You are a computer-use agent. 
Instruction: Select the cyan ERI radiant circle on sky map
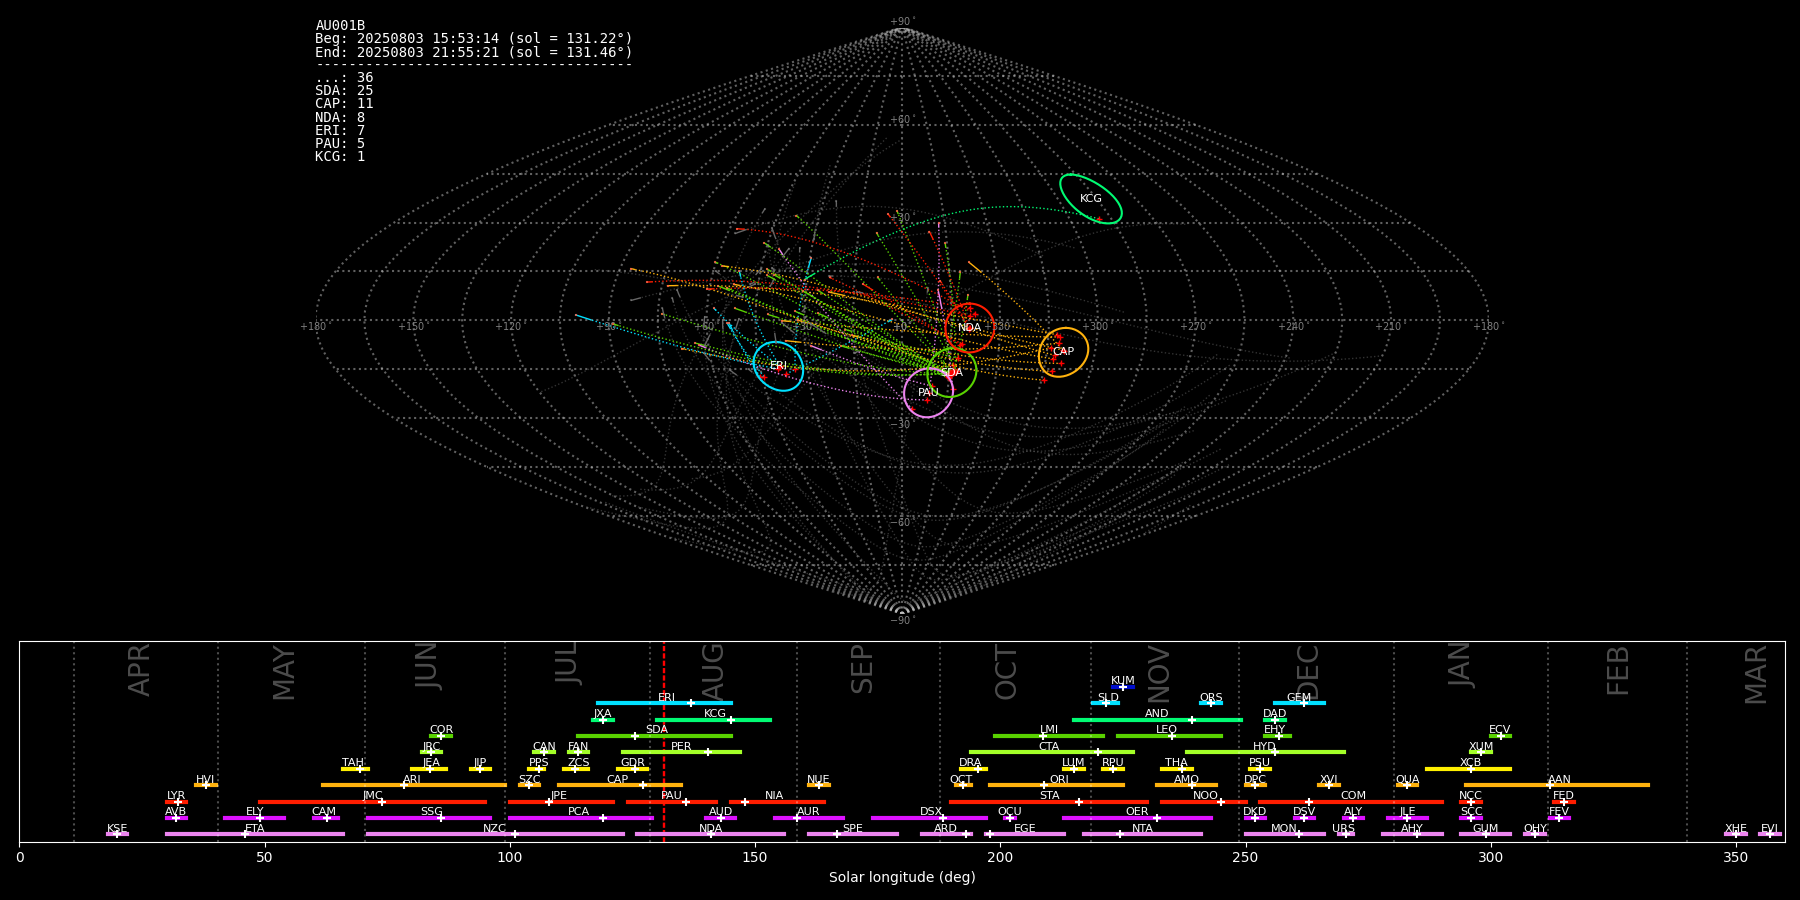point(778,366)
